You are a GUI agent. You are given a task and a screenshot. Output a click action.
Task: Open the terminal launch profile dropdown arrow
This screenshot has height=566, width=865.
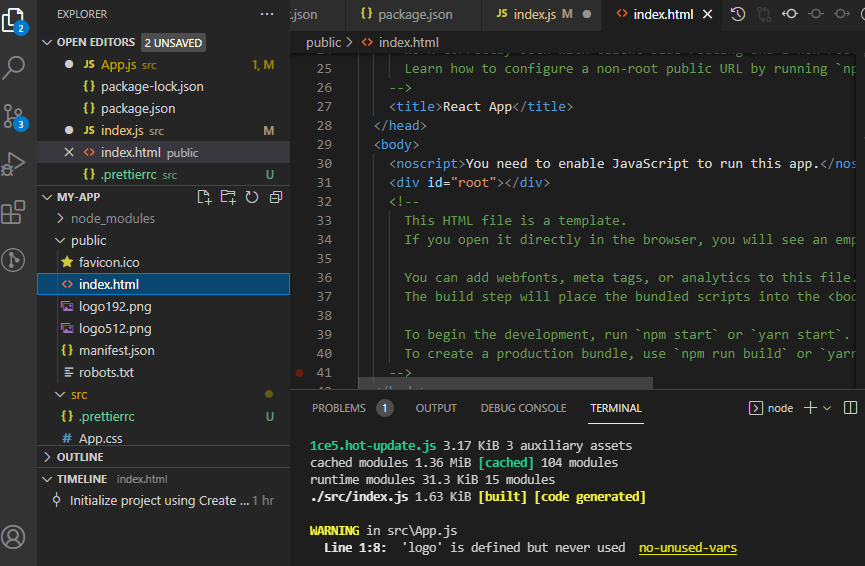click(827, 408)
